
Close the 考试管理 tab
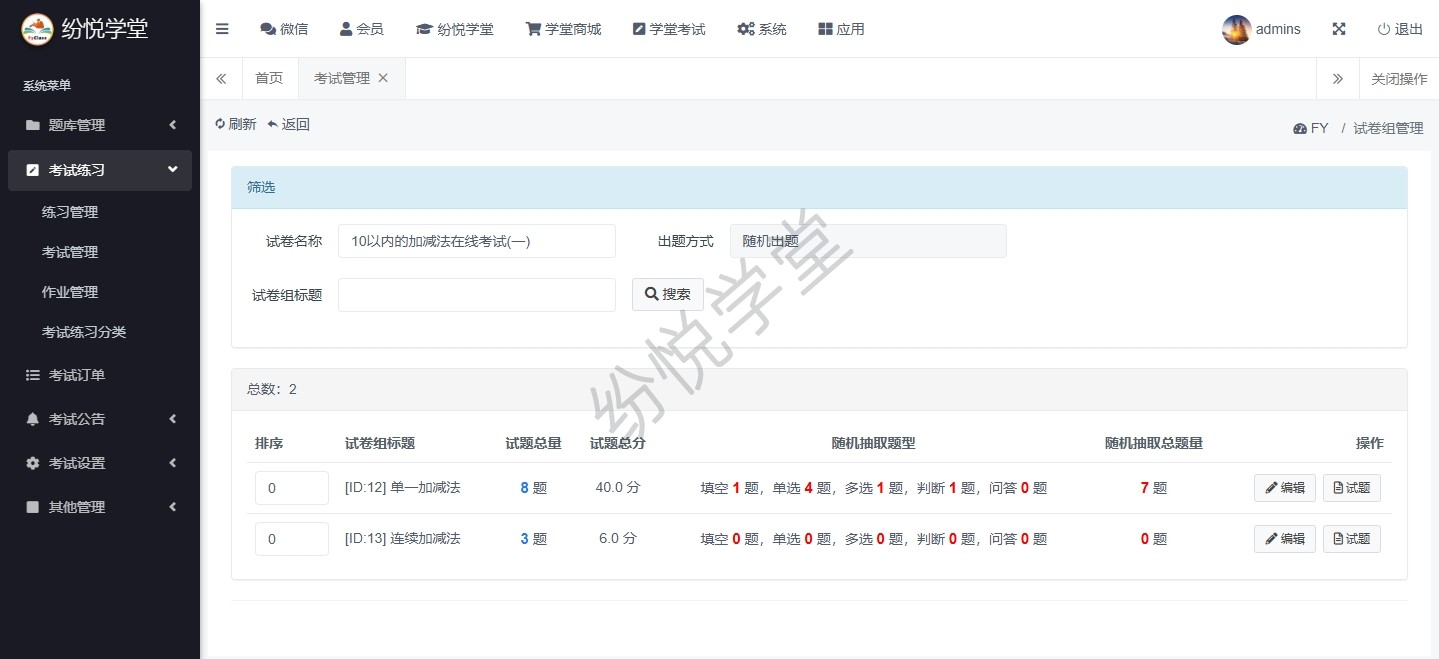point(383,78)
